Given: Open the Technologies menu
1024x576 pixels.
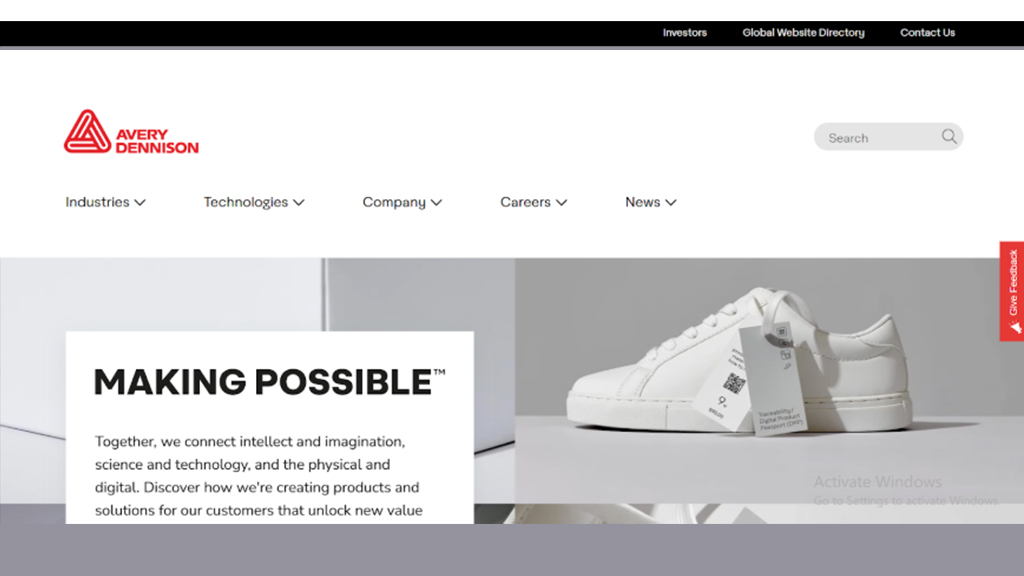Looking at the screenshot, I should coord(246,202).
